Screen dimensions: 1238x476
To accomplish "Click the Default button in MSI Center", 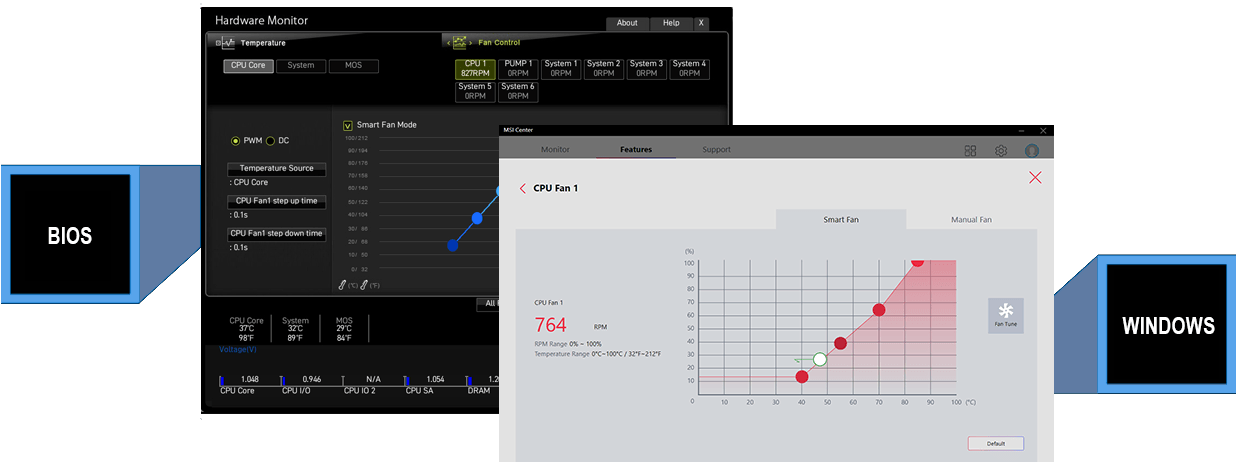I will pyautogui.click(x=995, y=443).
